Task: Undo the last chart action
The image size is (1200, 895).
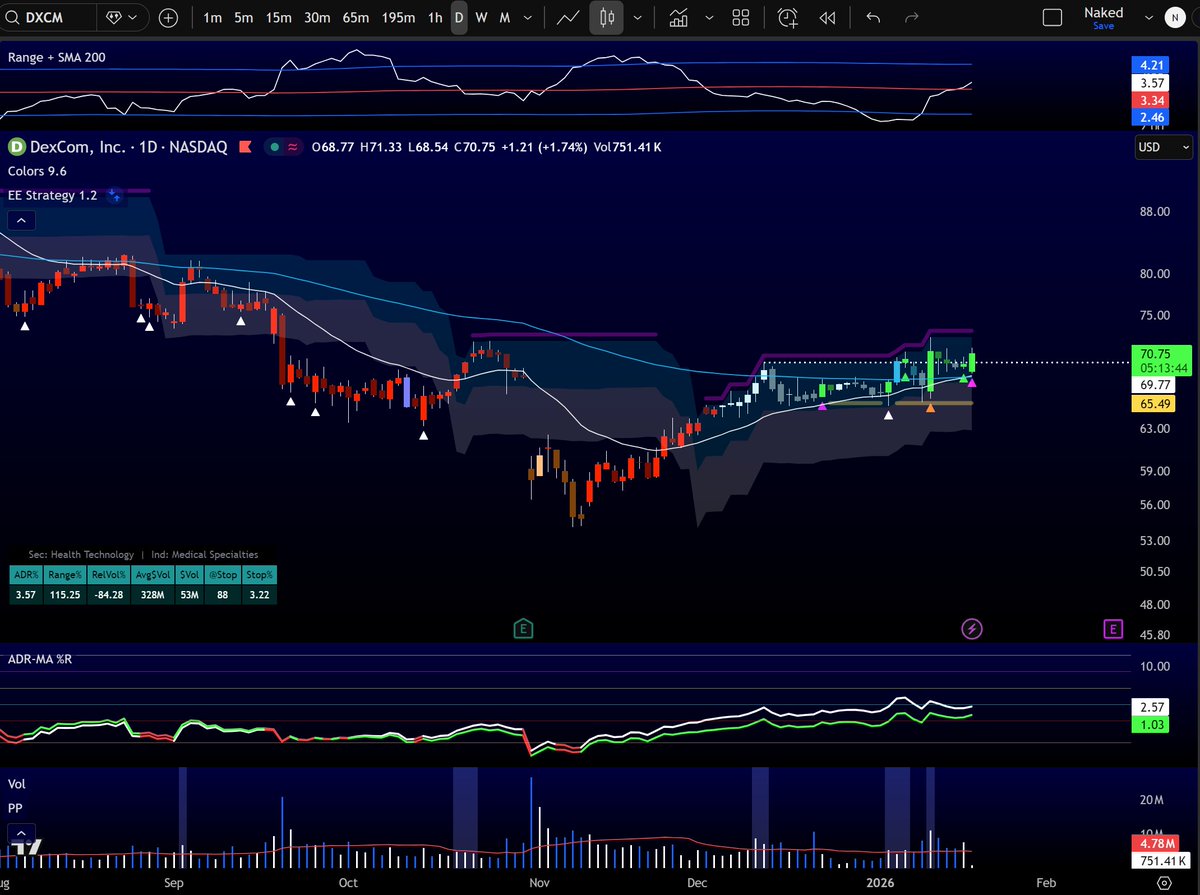Action: coord(874,17)
